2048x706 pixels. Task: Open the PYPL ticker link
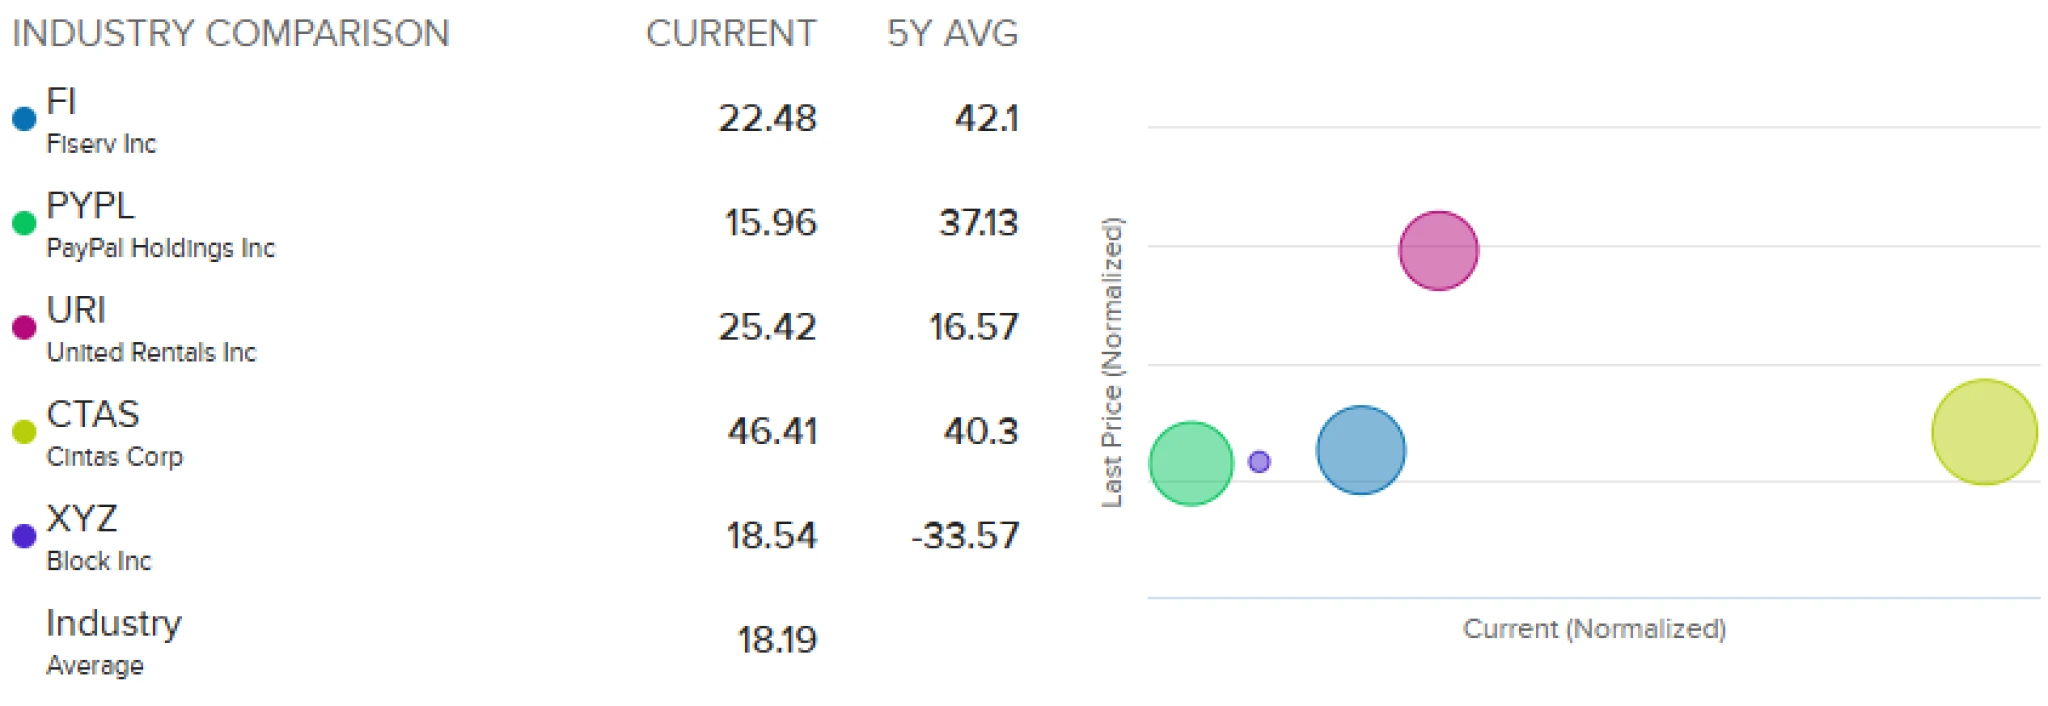pos(90,205)
